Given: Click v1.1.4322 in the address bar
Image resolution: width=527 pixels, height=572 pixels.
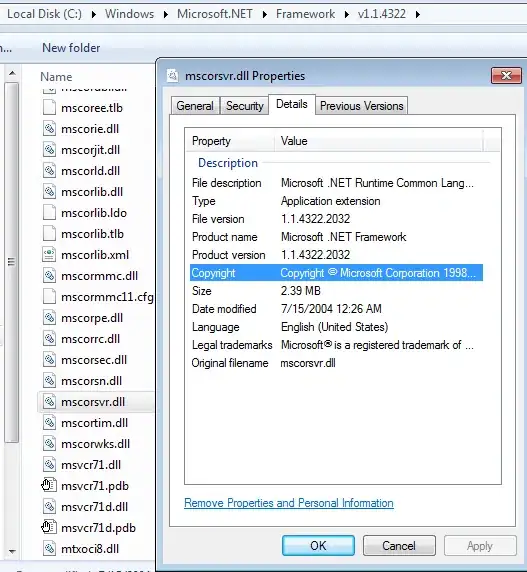Looking at the screenshot, I should (x=382, y=14).
